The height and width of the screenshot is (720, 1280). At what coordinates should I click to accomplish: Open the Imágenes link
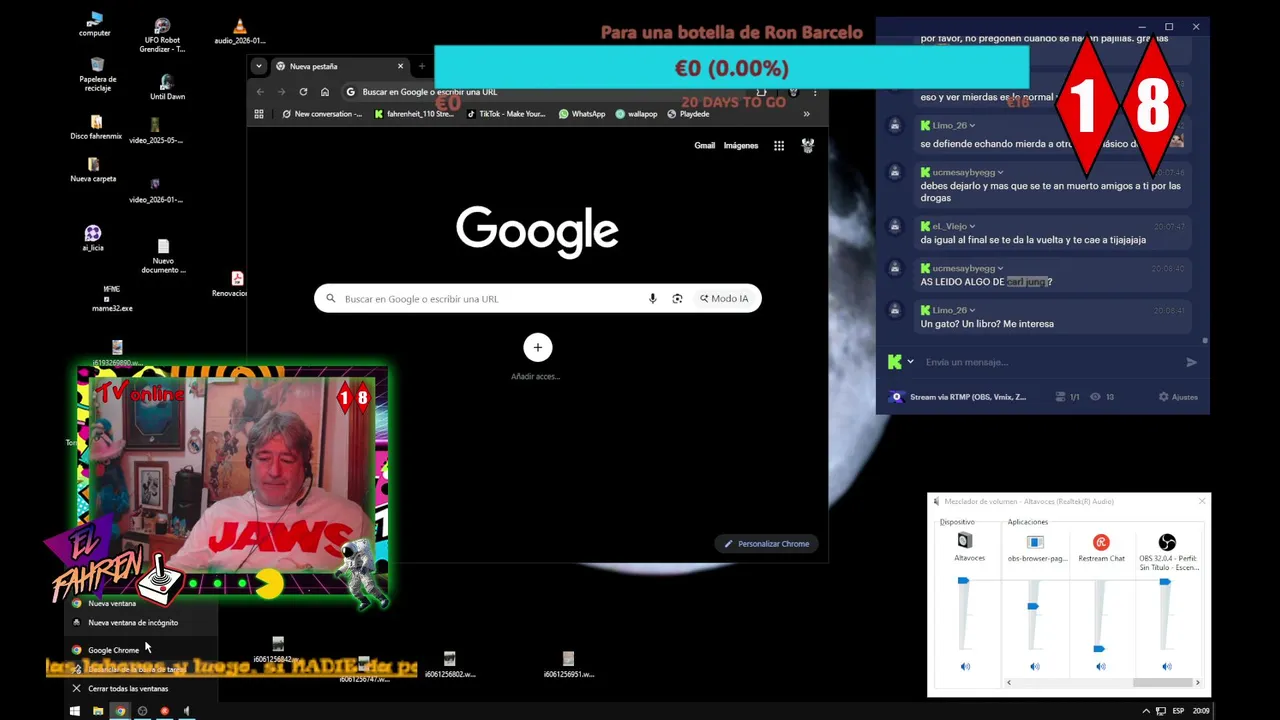tap(741, 145)
